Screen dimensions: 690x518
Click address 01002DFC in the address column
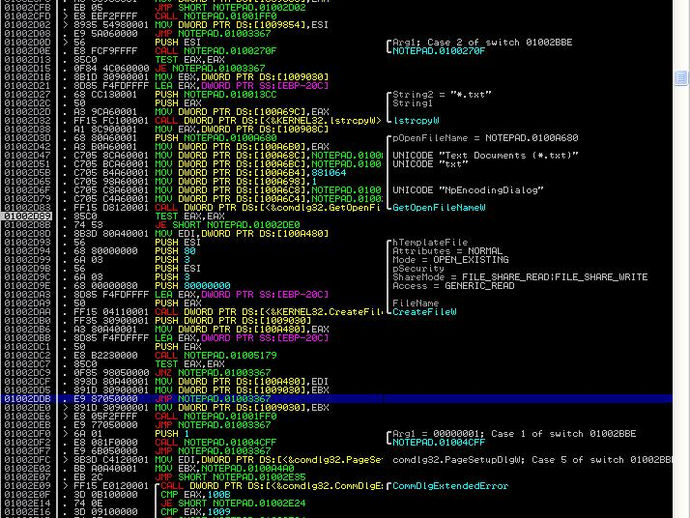[x=27, y=460]
